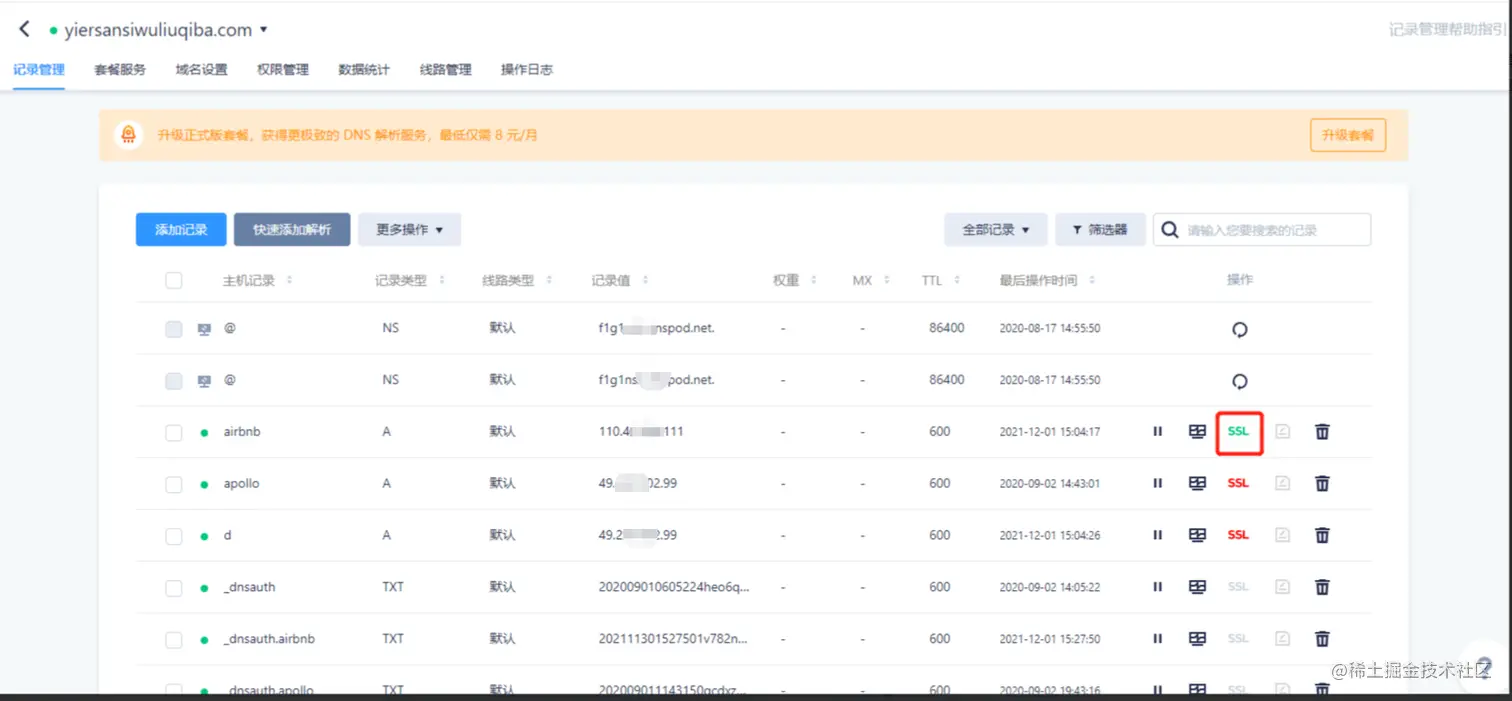This screenshot has width=1512, height=701.
Task: Open 记录管理帮助指引 link
Action: pos(1449,30)
